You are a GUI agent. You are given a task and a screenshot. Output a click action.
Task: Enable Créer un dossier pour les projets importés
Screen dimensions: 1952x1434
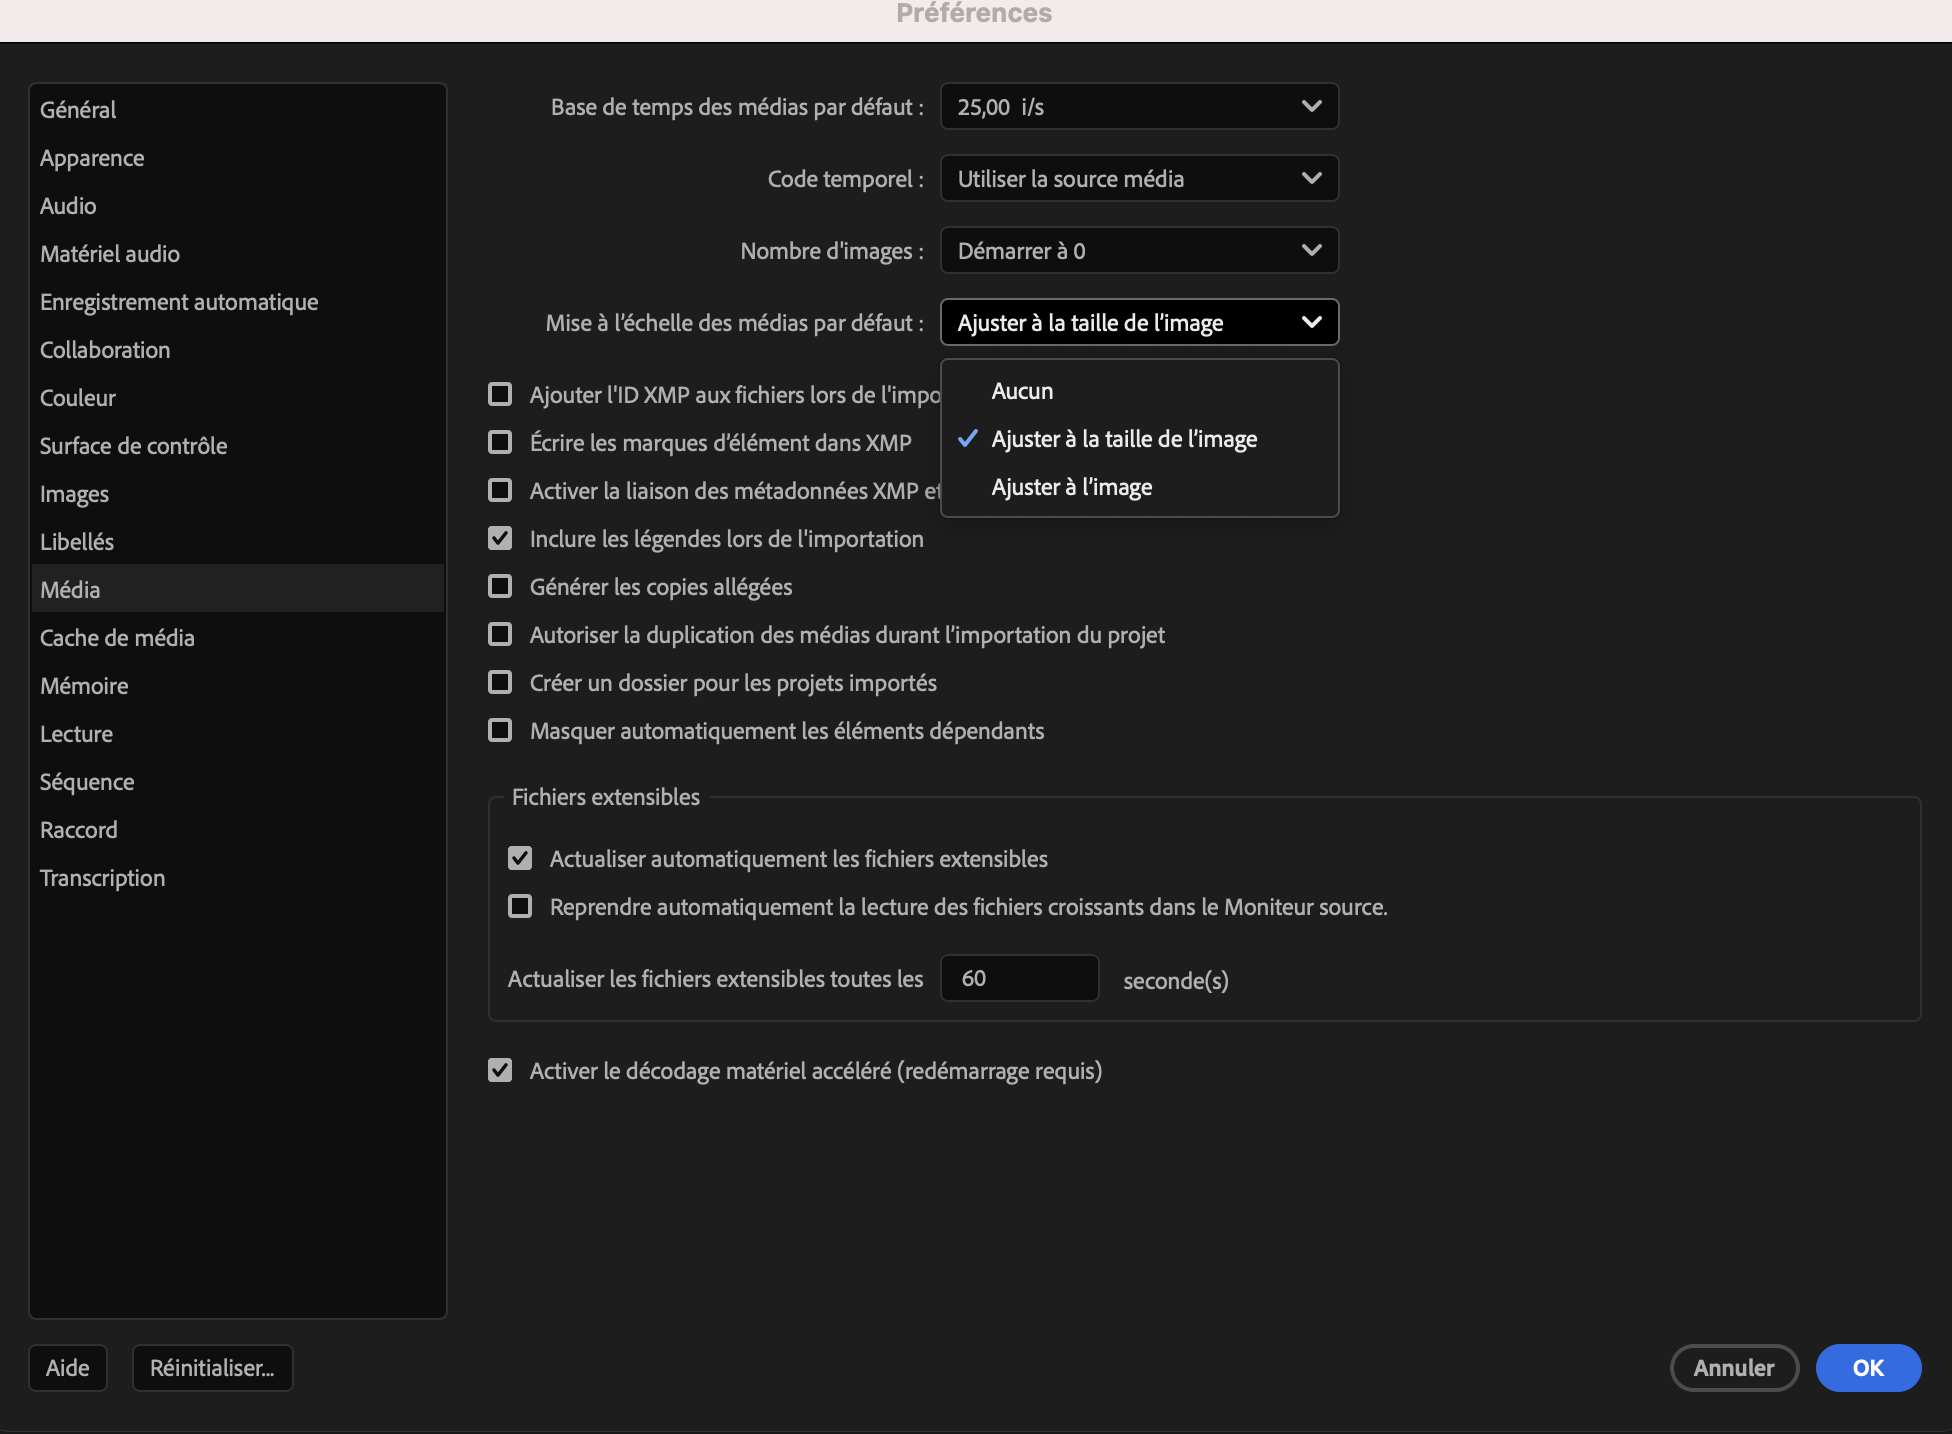pos(500,682)
